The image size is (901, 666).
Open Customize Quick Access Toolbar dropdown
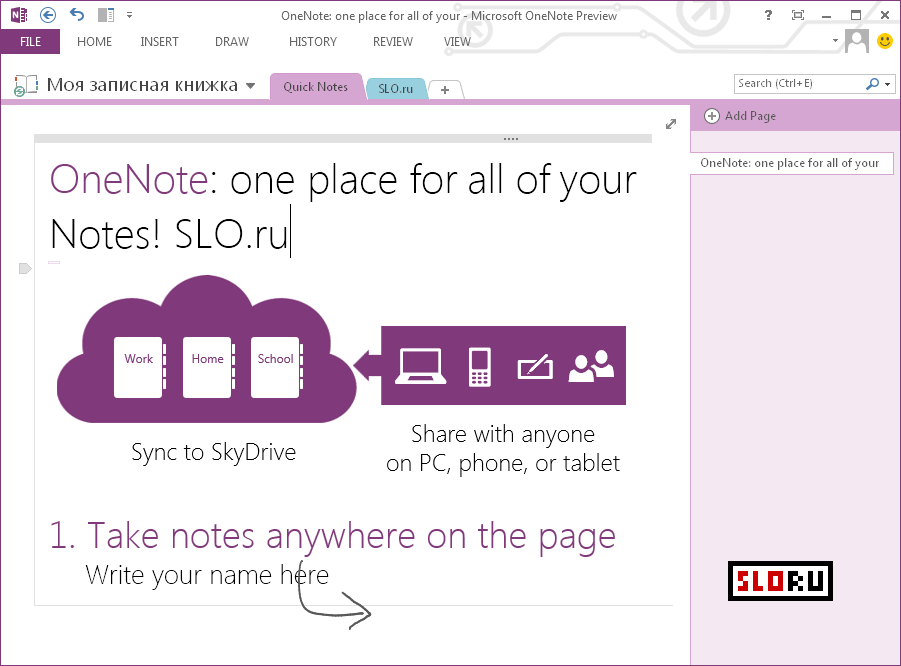tap(129, 15)
